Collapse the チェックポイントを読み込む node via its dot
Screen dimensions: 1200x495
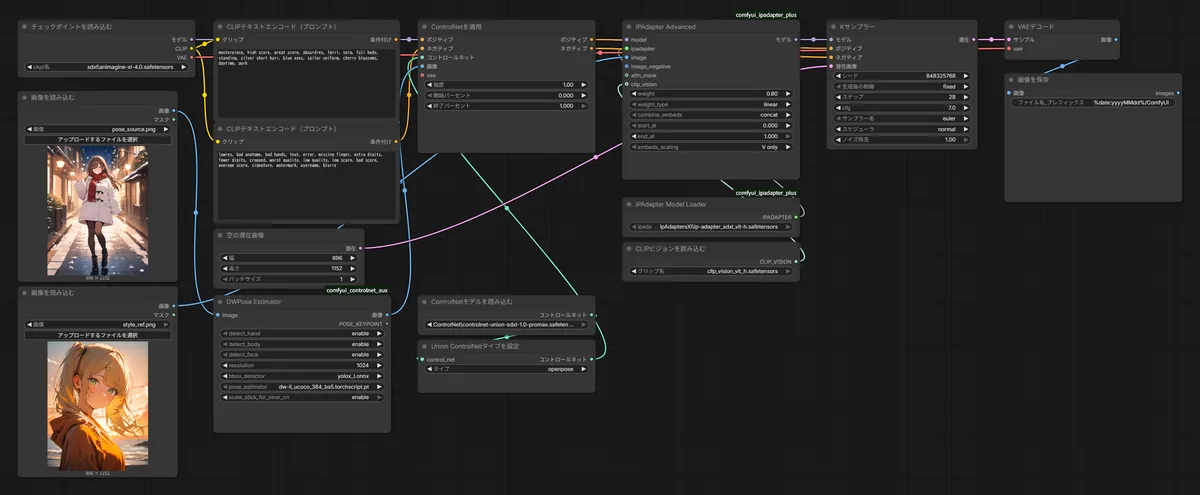pyautogui.click(x=26, y=26)
